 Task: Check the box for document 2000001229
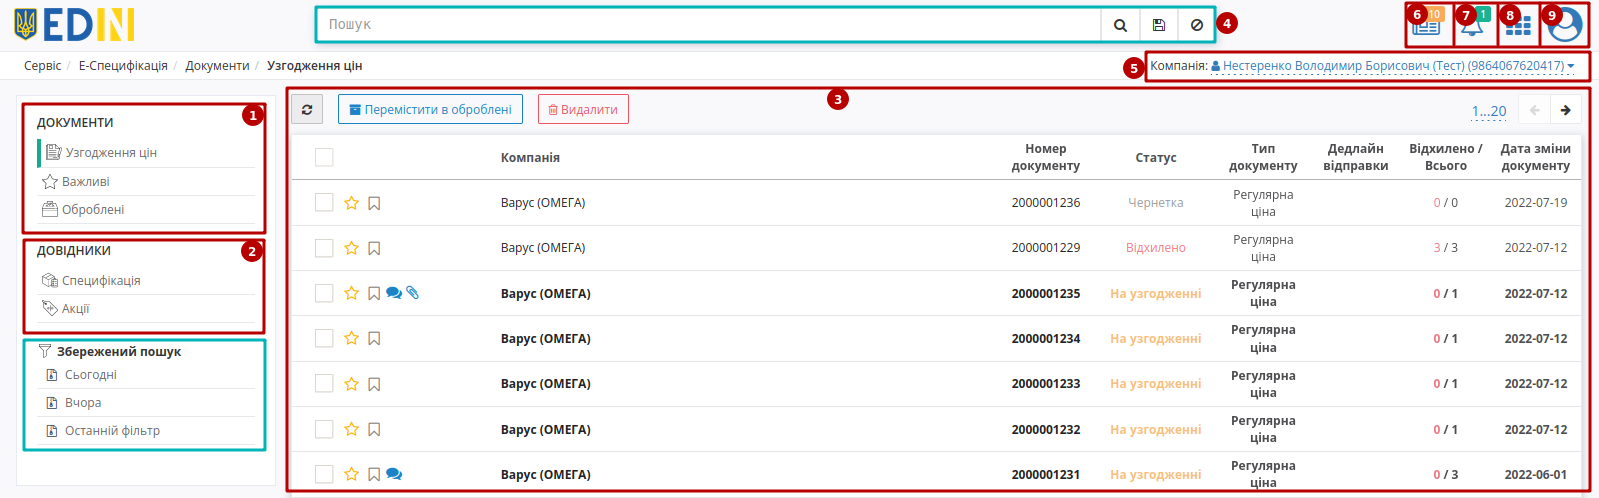(324, 248)
